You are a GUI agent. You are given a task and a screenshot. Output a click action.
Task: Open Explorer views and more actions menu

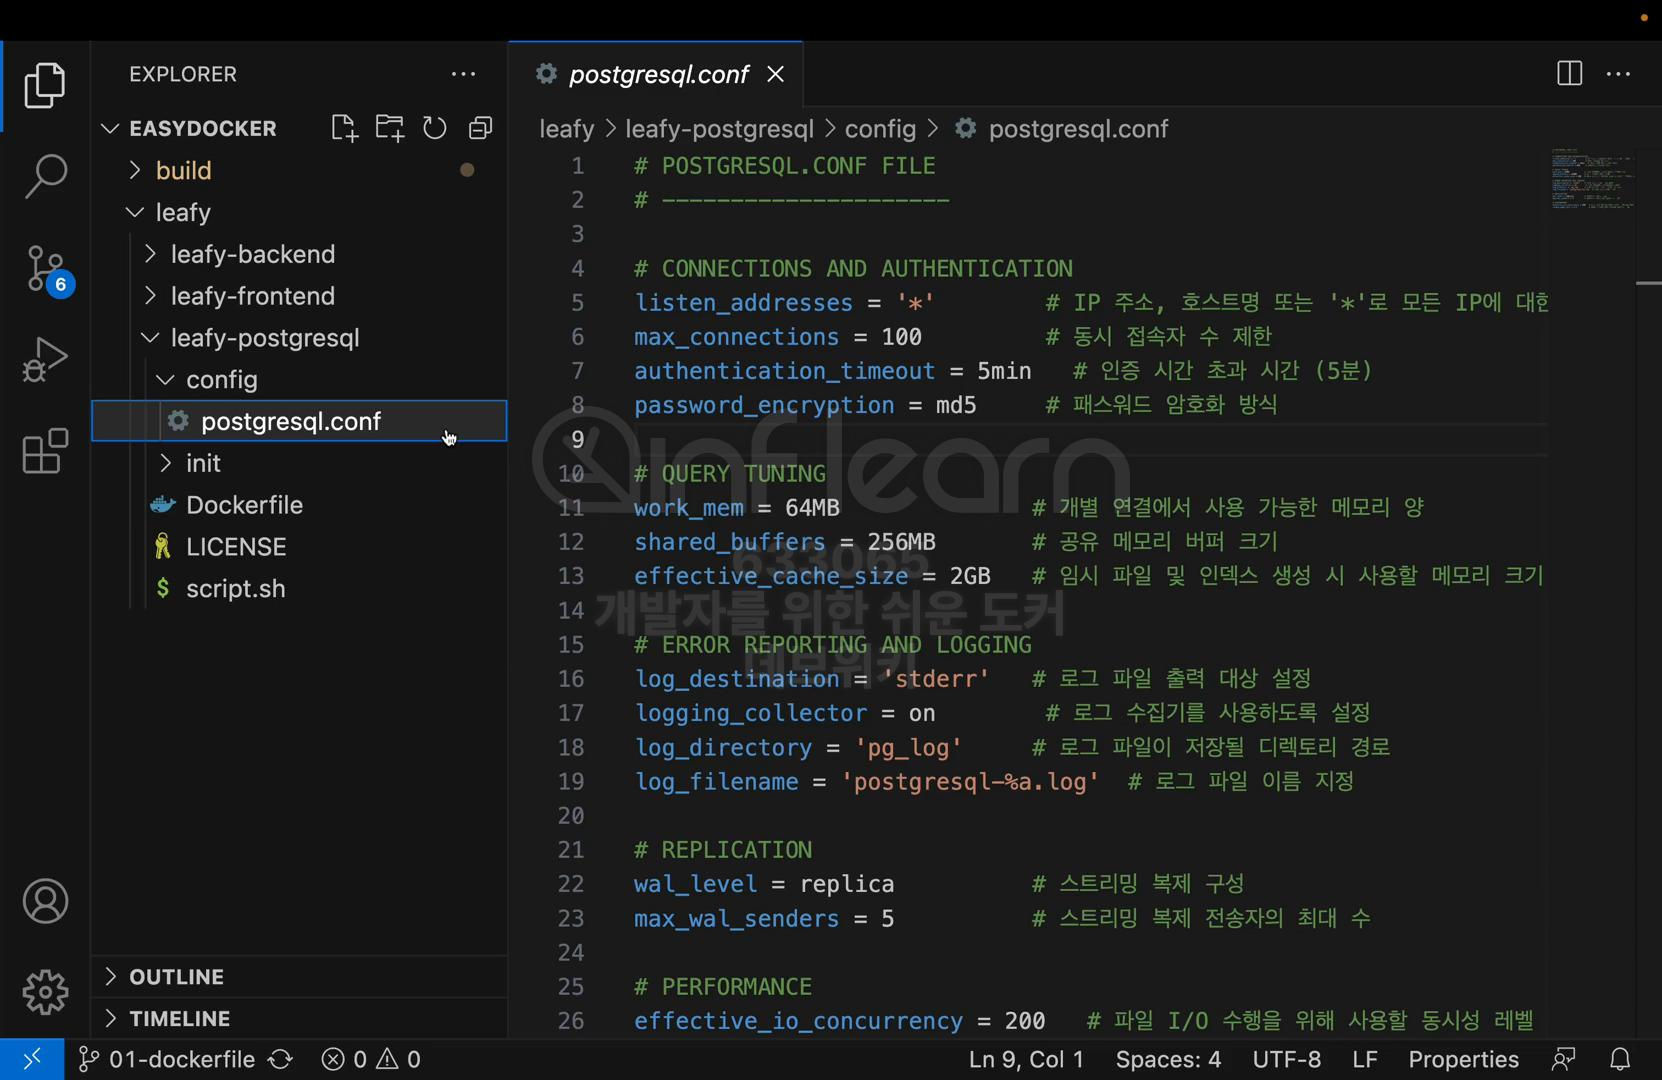point(463,74)
